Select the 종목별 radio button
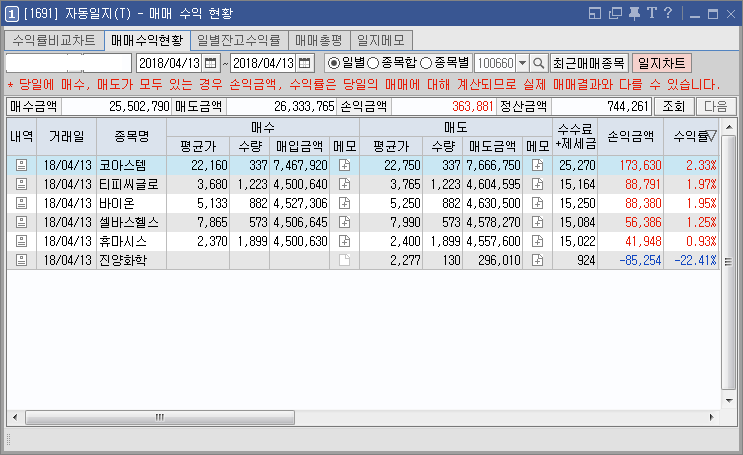Image resolution: width=743 pixels, height=455 pixels. [426, 63]
